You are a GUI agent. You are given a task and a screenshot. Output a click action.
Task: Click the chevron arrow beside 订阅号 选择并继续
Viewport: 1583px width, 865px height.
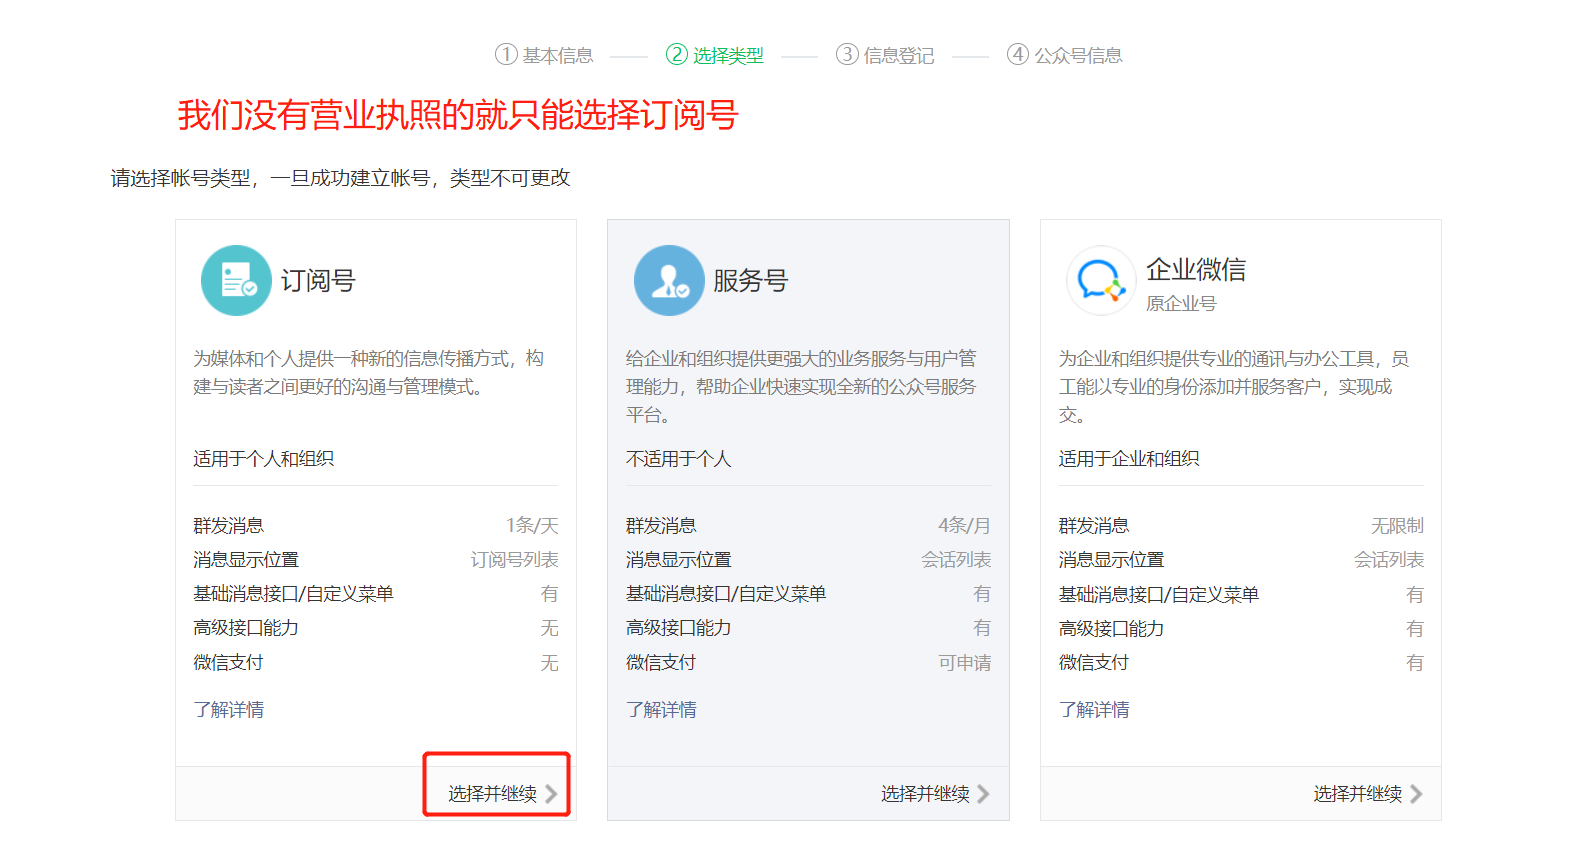click(551, 794)
